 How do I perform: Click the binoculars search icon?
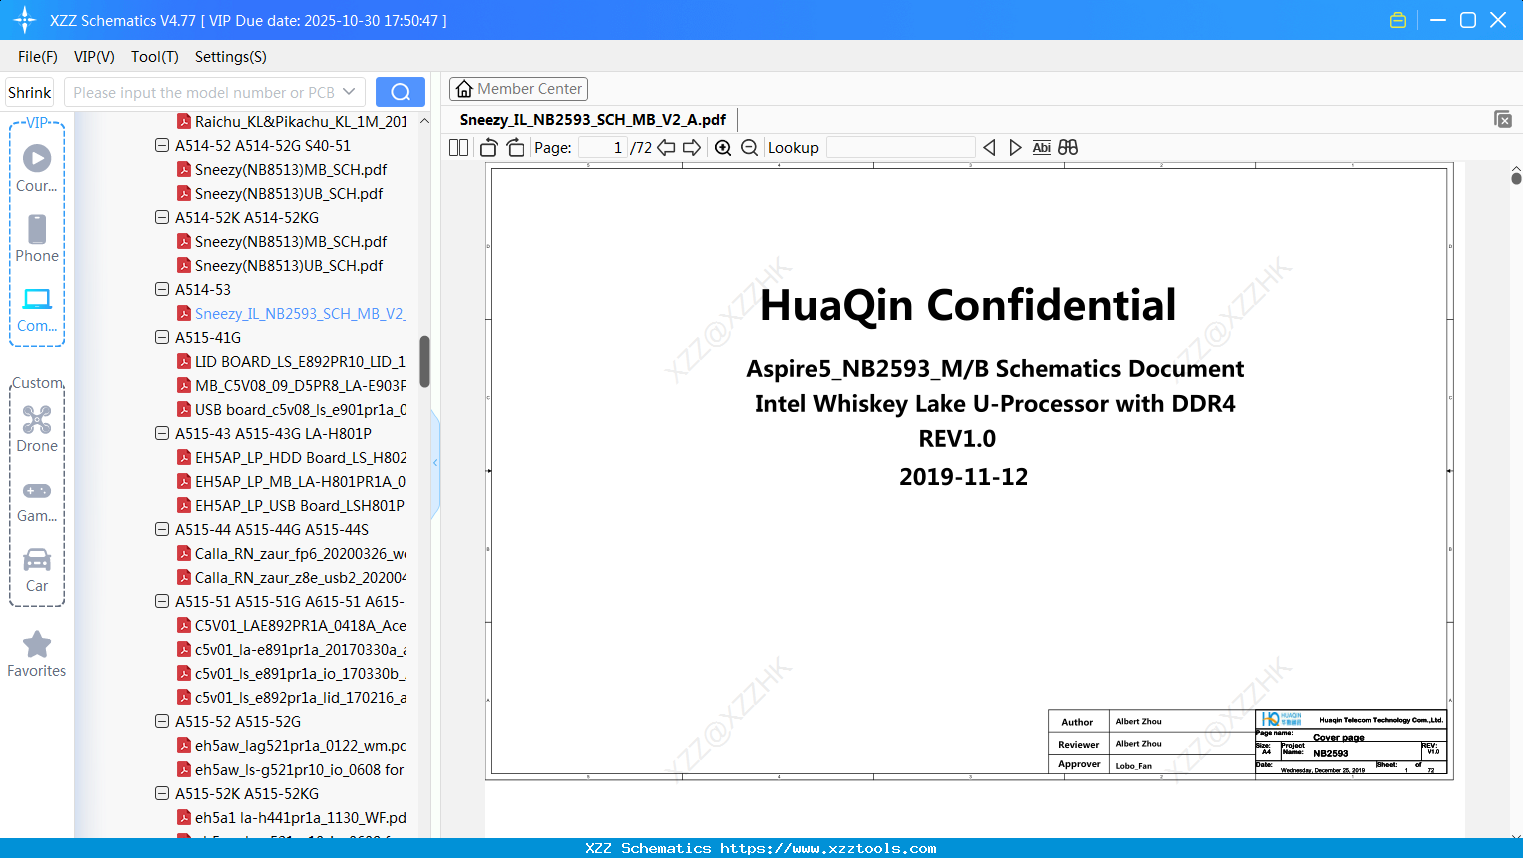(x=1068, y=148)
